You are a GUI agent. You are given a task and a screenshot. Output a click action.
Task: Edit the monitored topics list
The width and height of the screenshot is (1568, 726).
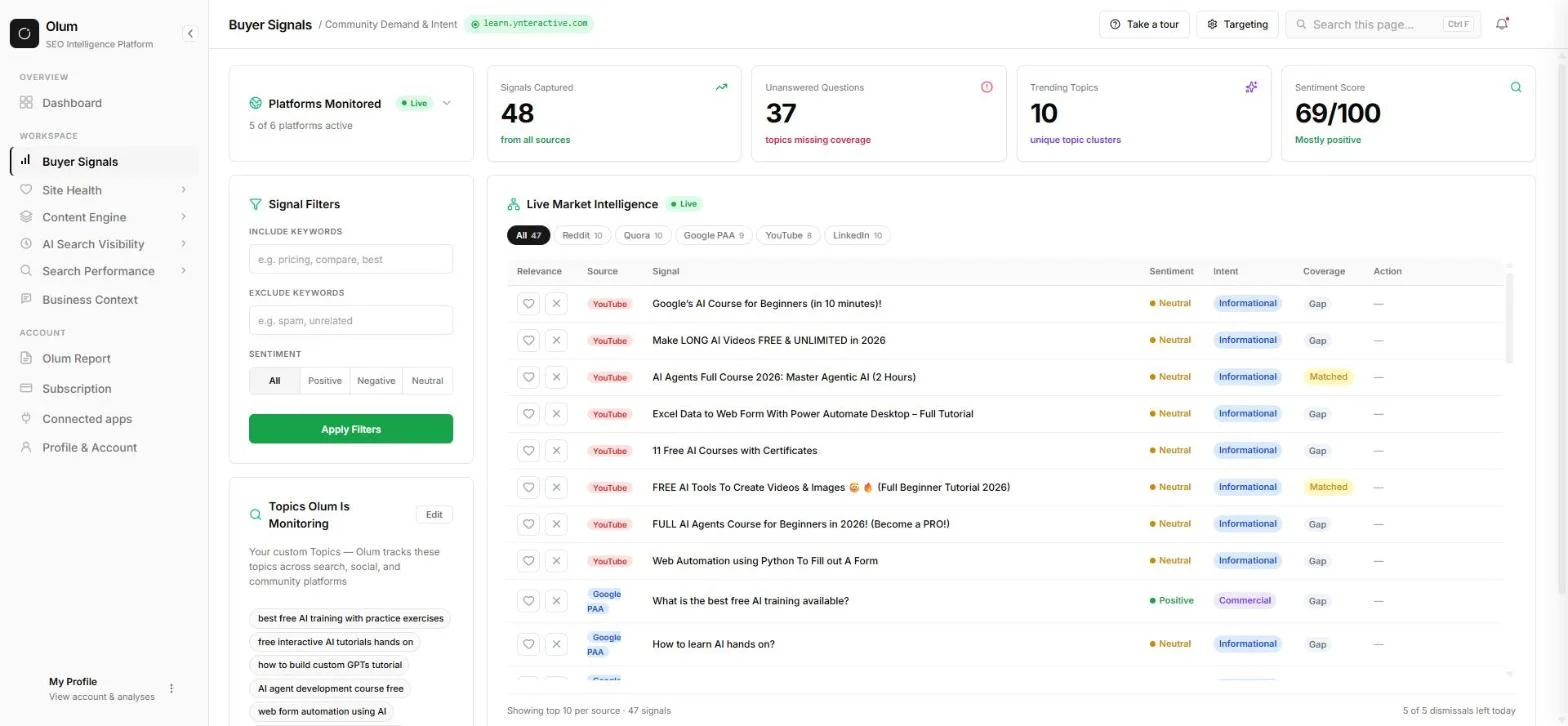(434, 515)
